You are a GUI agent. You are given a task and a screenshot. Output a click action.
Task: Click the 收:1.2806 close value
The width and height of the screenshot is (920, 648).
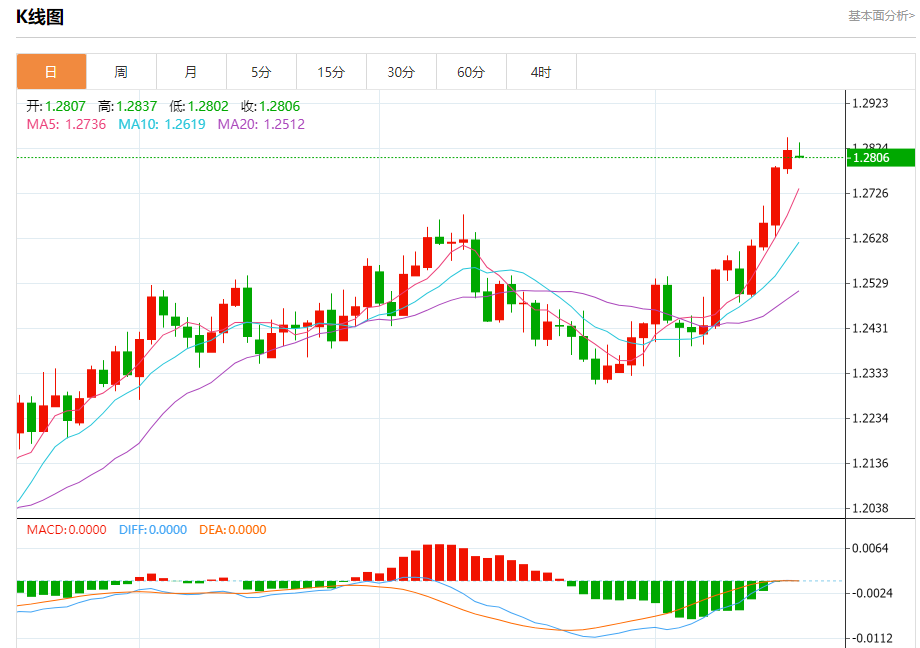pyautogui.click(x=270, y=106)
